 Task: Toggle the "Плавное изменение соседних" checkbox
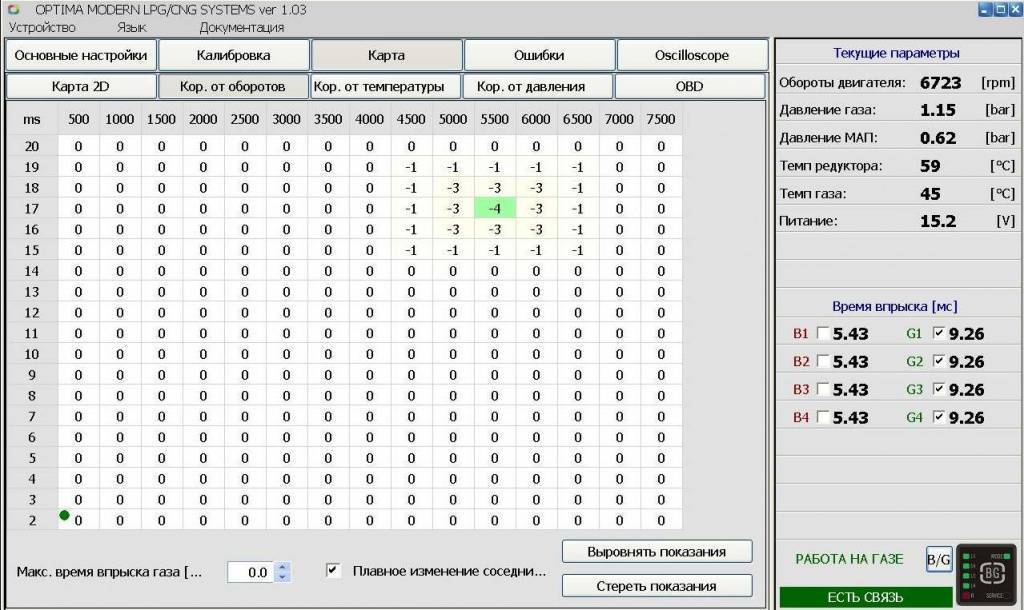pyautogui.click(x=332, y=569)
